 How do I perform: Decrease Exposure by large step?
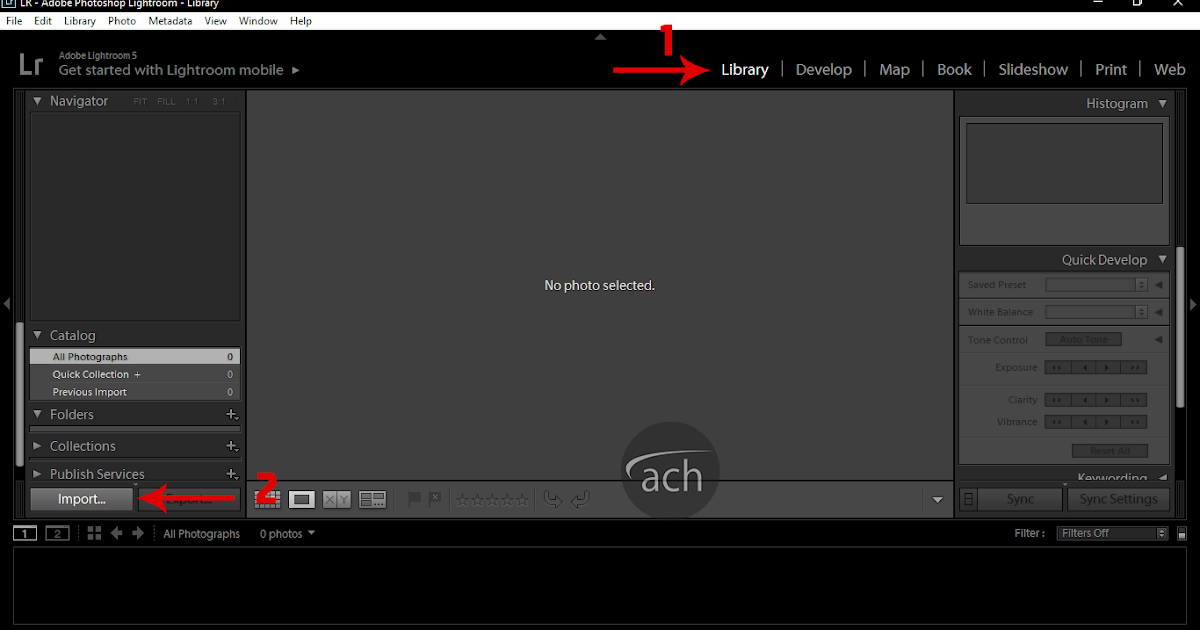[x=1057, y=368]
